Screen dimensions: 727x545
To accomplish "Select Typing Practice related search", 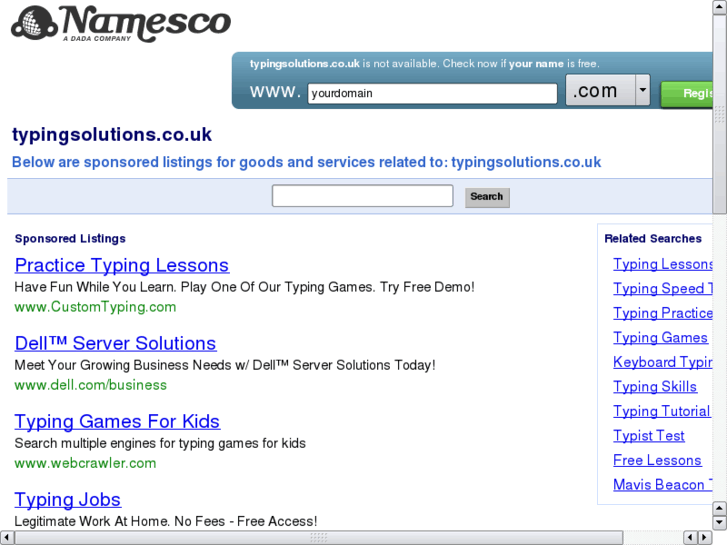I will 663,313.
